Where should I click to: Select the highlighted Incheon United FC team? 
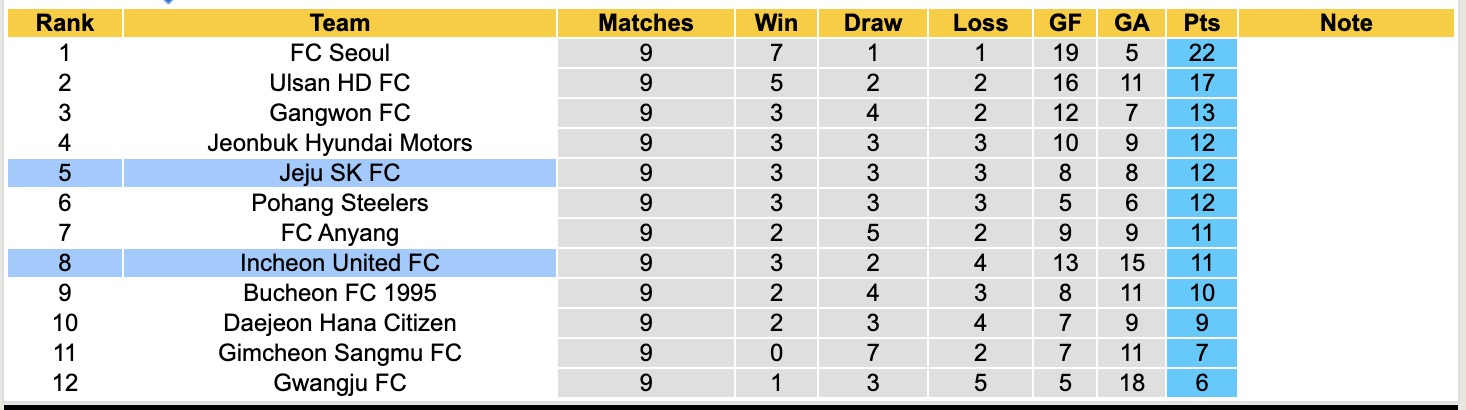[340, 263]
